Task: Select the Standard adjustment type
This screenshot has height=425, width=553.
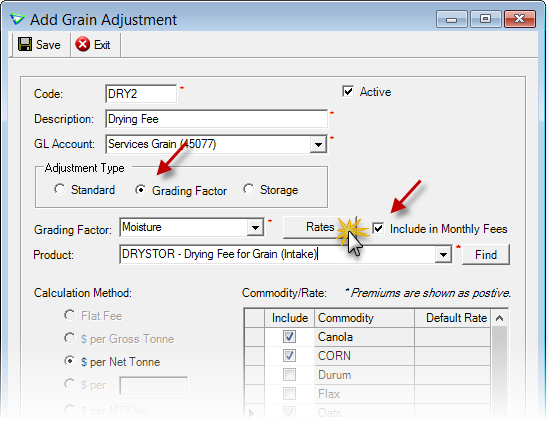Action: pos(59,189)
